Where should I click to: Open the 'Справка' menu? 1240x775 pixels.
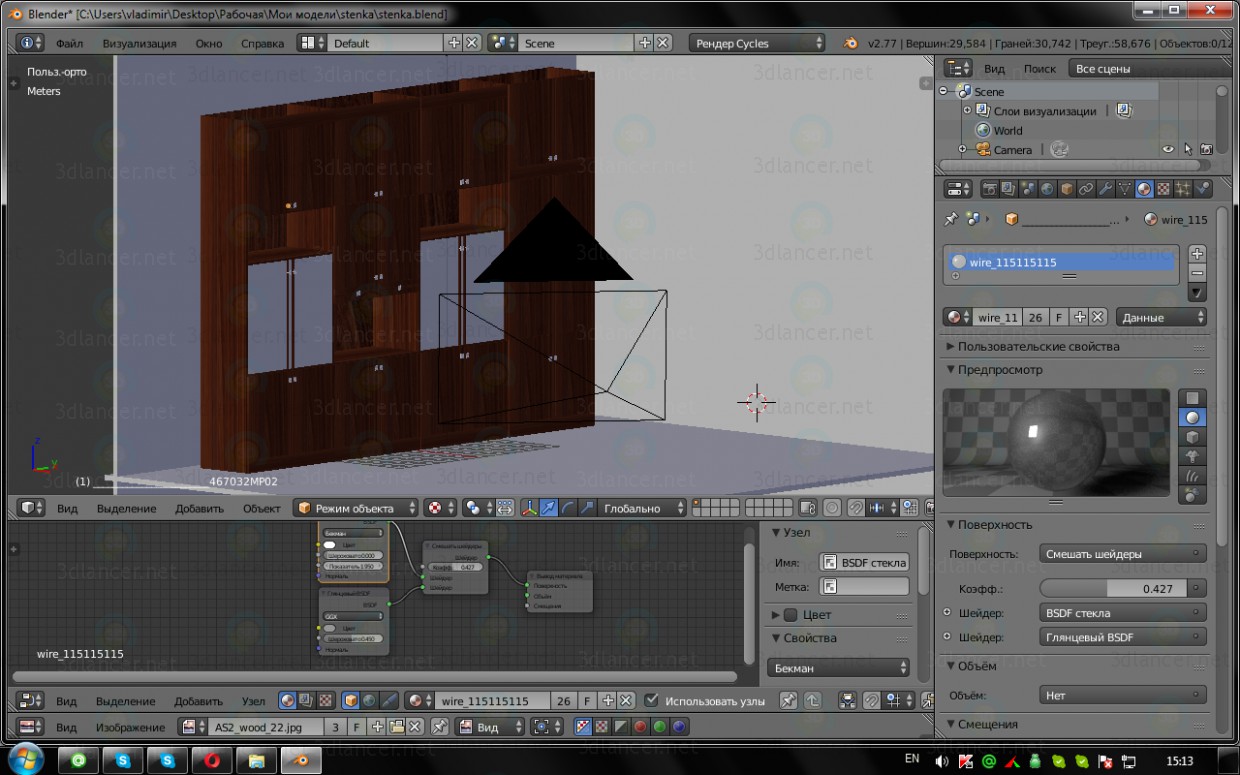(262, 43)
